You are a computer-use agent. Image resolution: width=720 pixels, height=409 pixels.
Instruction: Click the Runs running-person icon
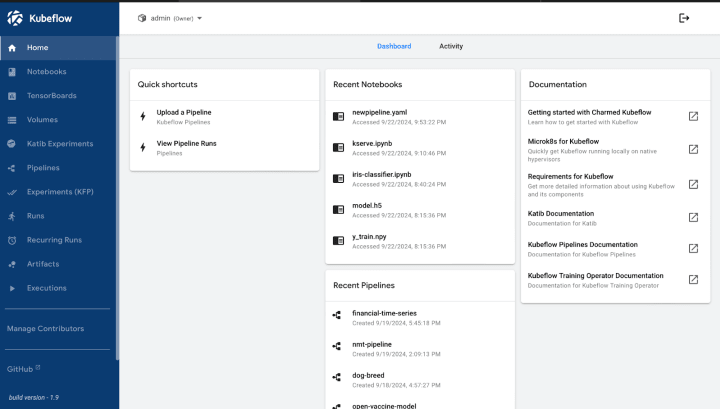point(12,216)
